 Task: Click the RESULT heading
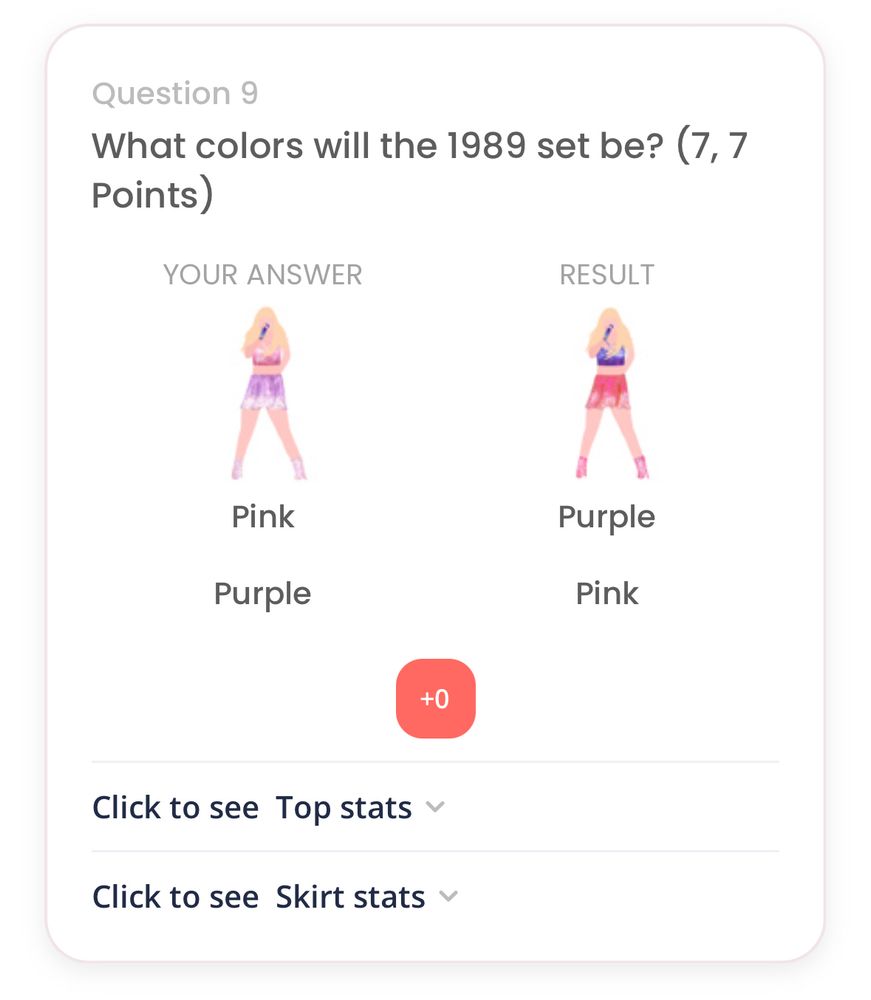607,275
